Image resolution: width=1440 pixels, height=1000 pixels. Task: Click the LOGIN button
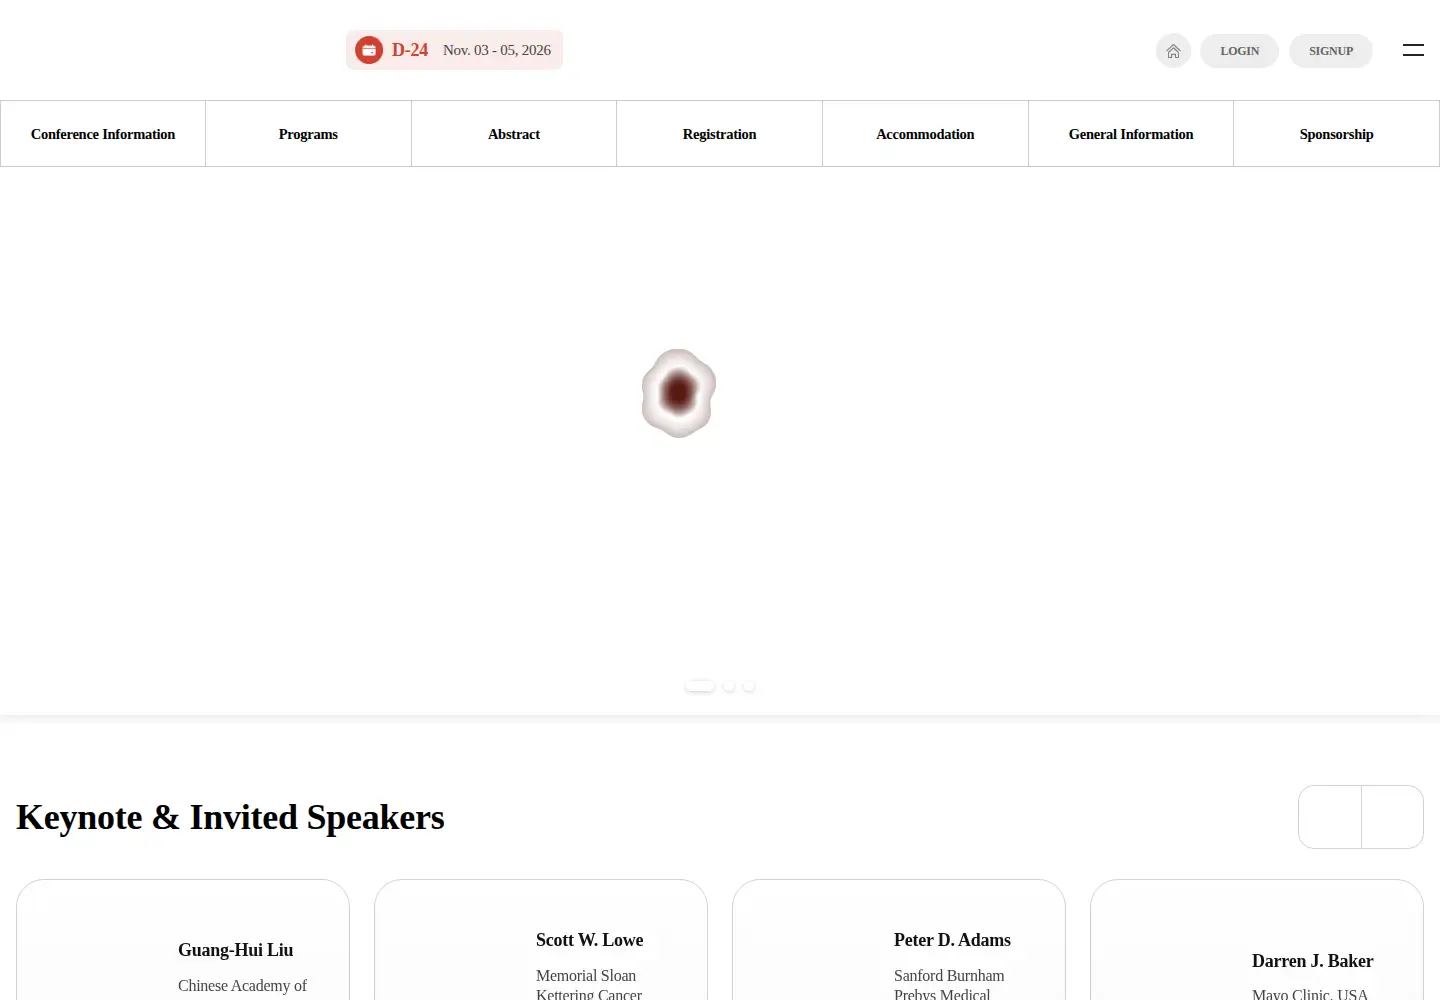[1239, 51]
